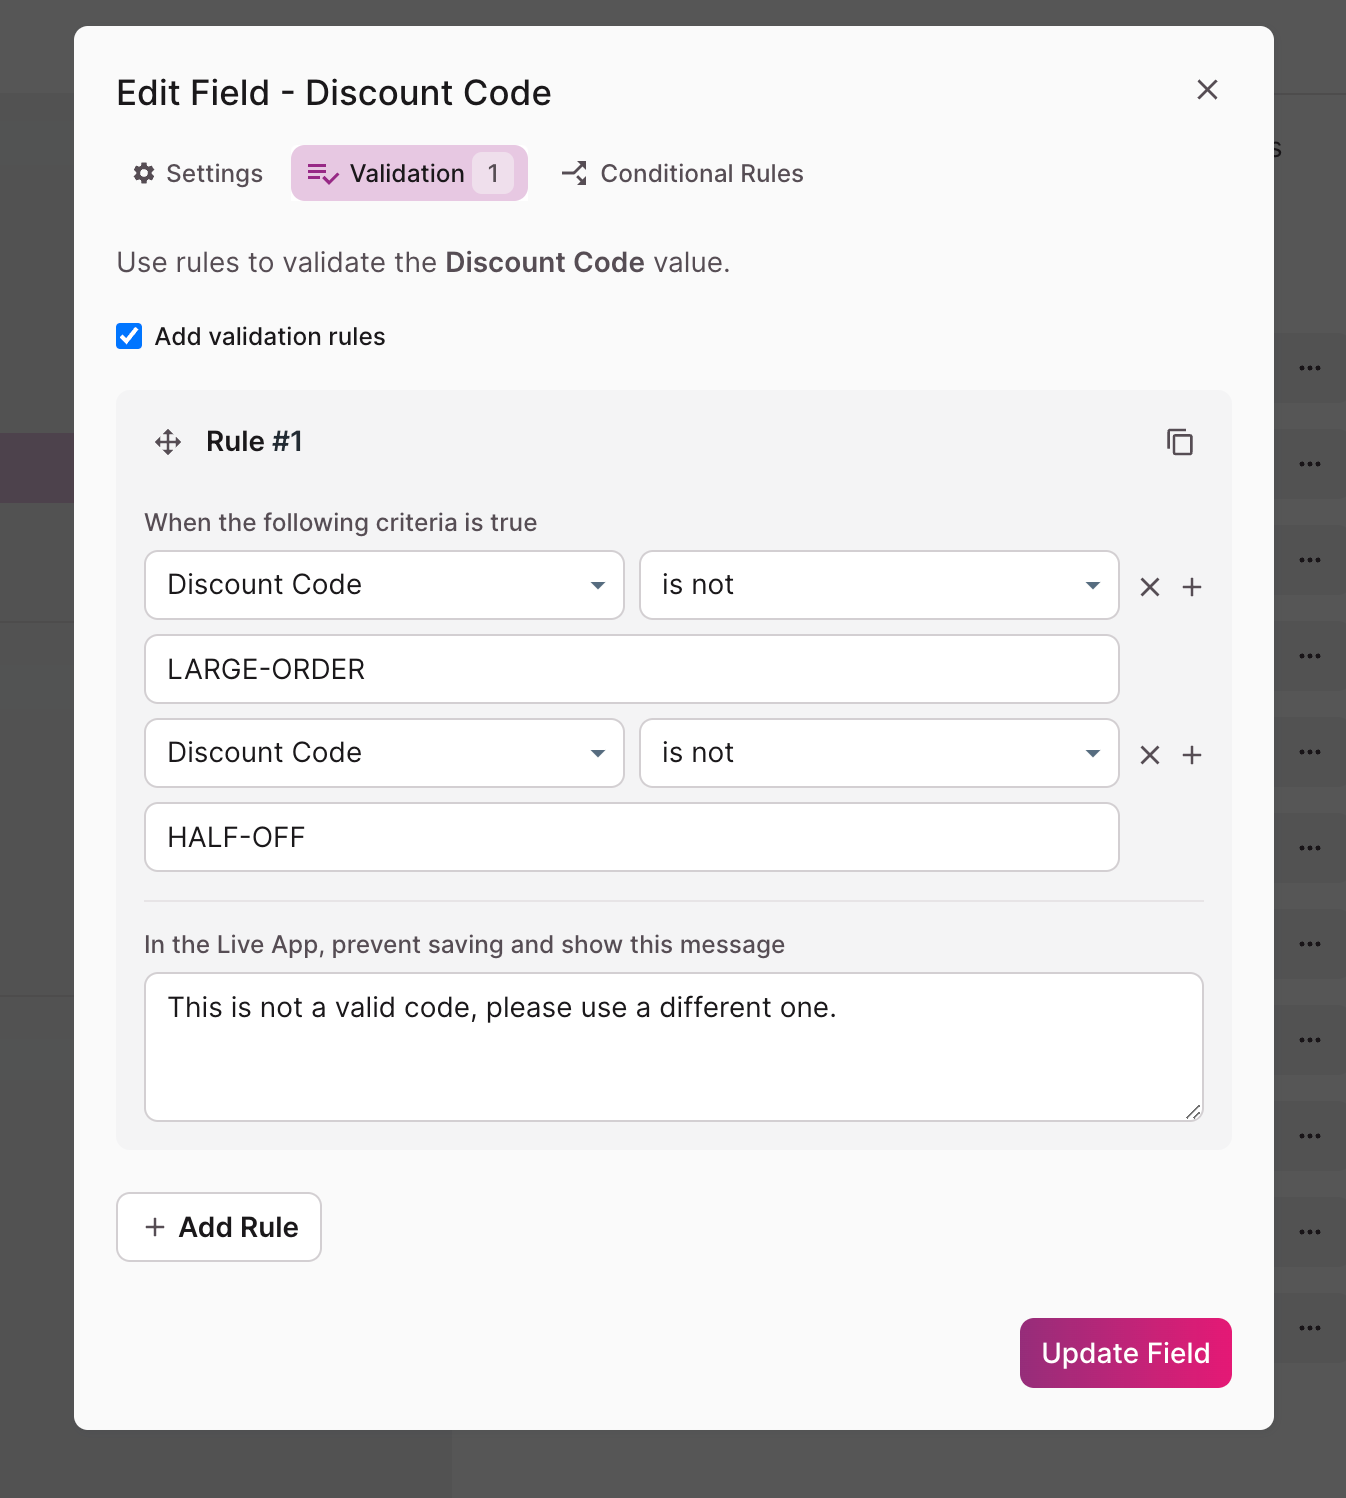
Task: Open the Conditional Rules tab
Action: coord(700,173)
